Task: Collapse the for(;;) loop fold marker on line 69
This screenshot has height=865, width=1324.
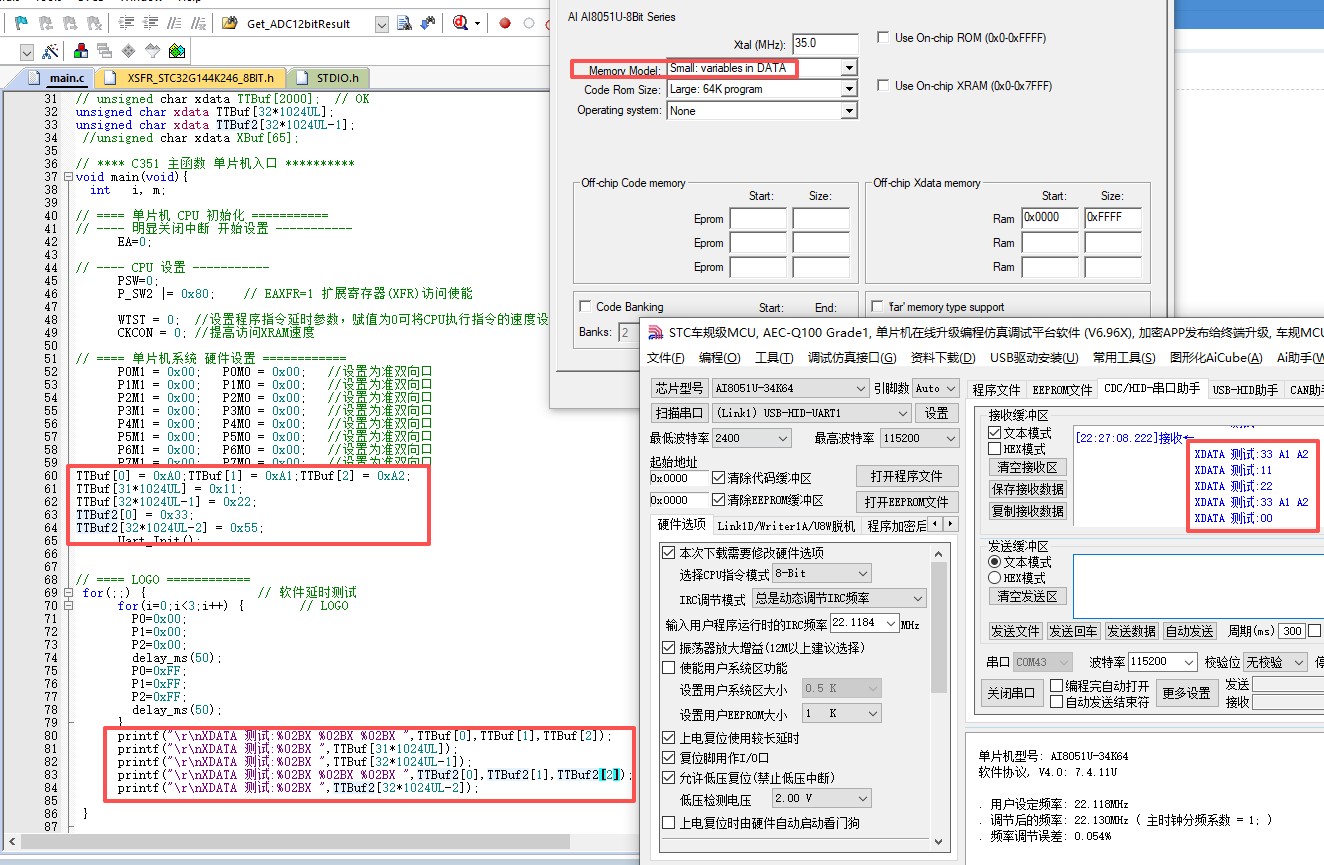Action: pos(68,592)
